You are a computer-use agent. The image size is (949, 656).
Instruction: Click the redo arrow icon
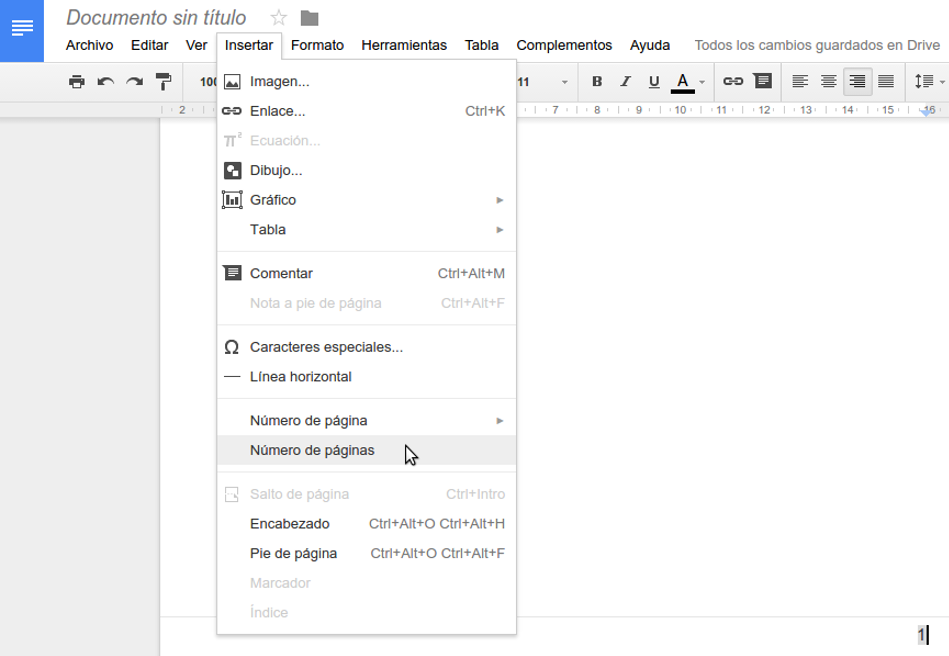click(x=135, y=82)
